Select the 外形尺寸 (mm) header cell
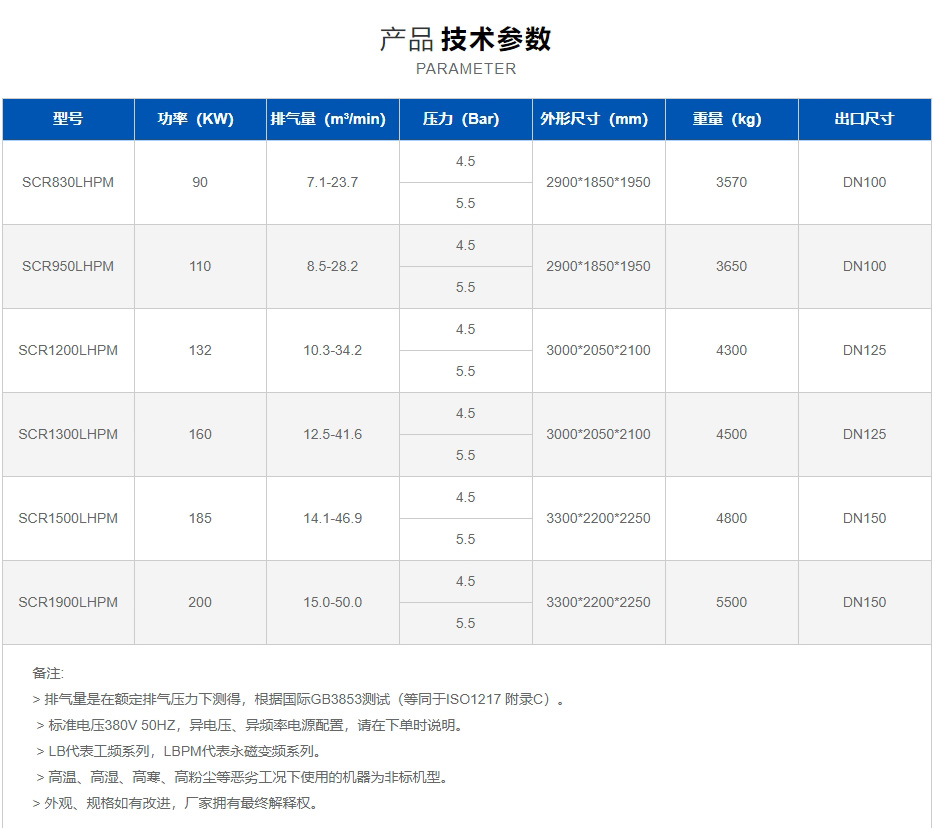Image resolution: width=933 pixels, height=828 pixels. [598, 119]
